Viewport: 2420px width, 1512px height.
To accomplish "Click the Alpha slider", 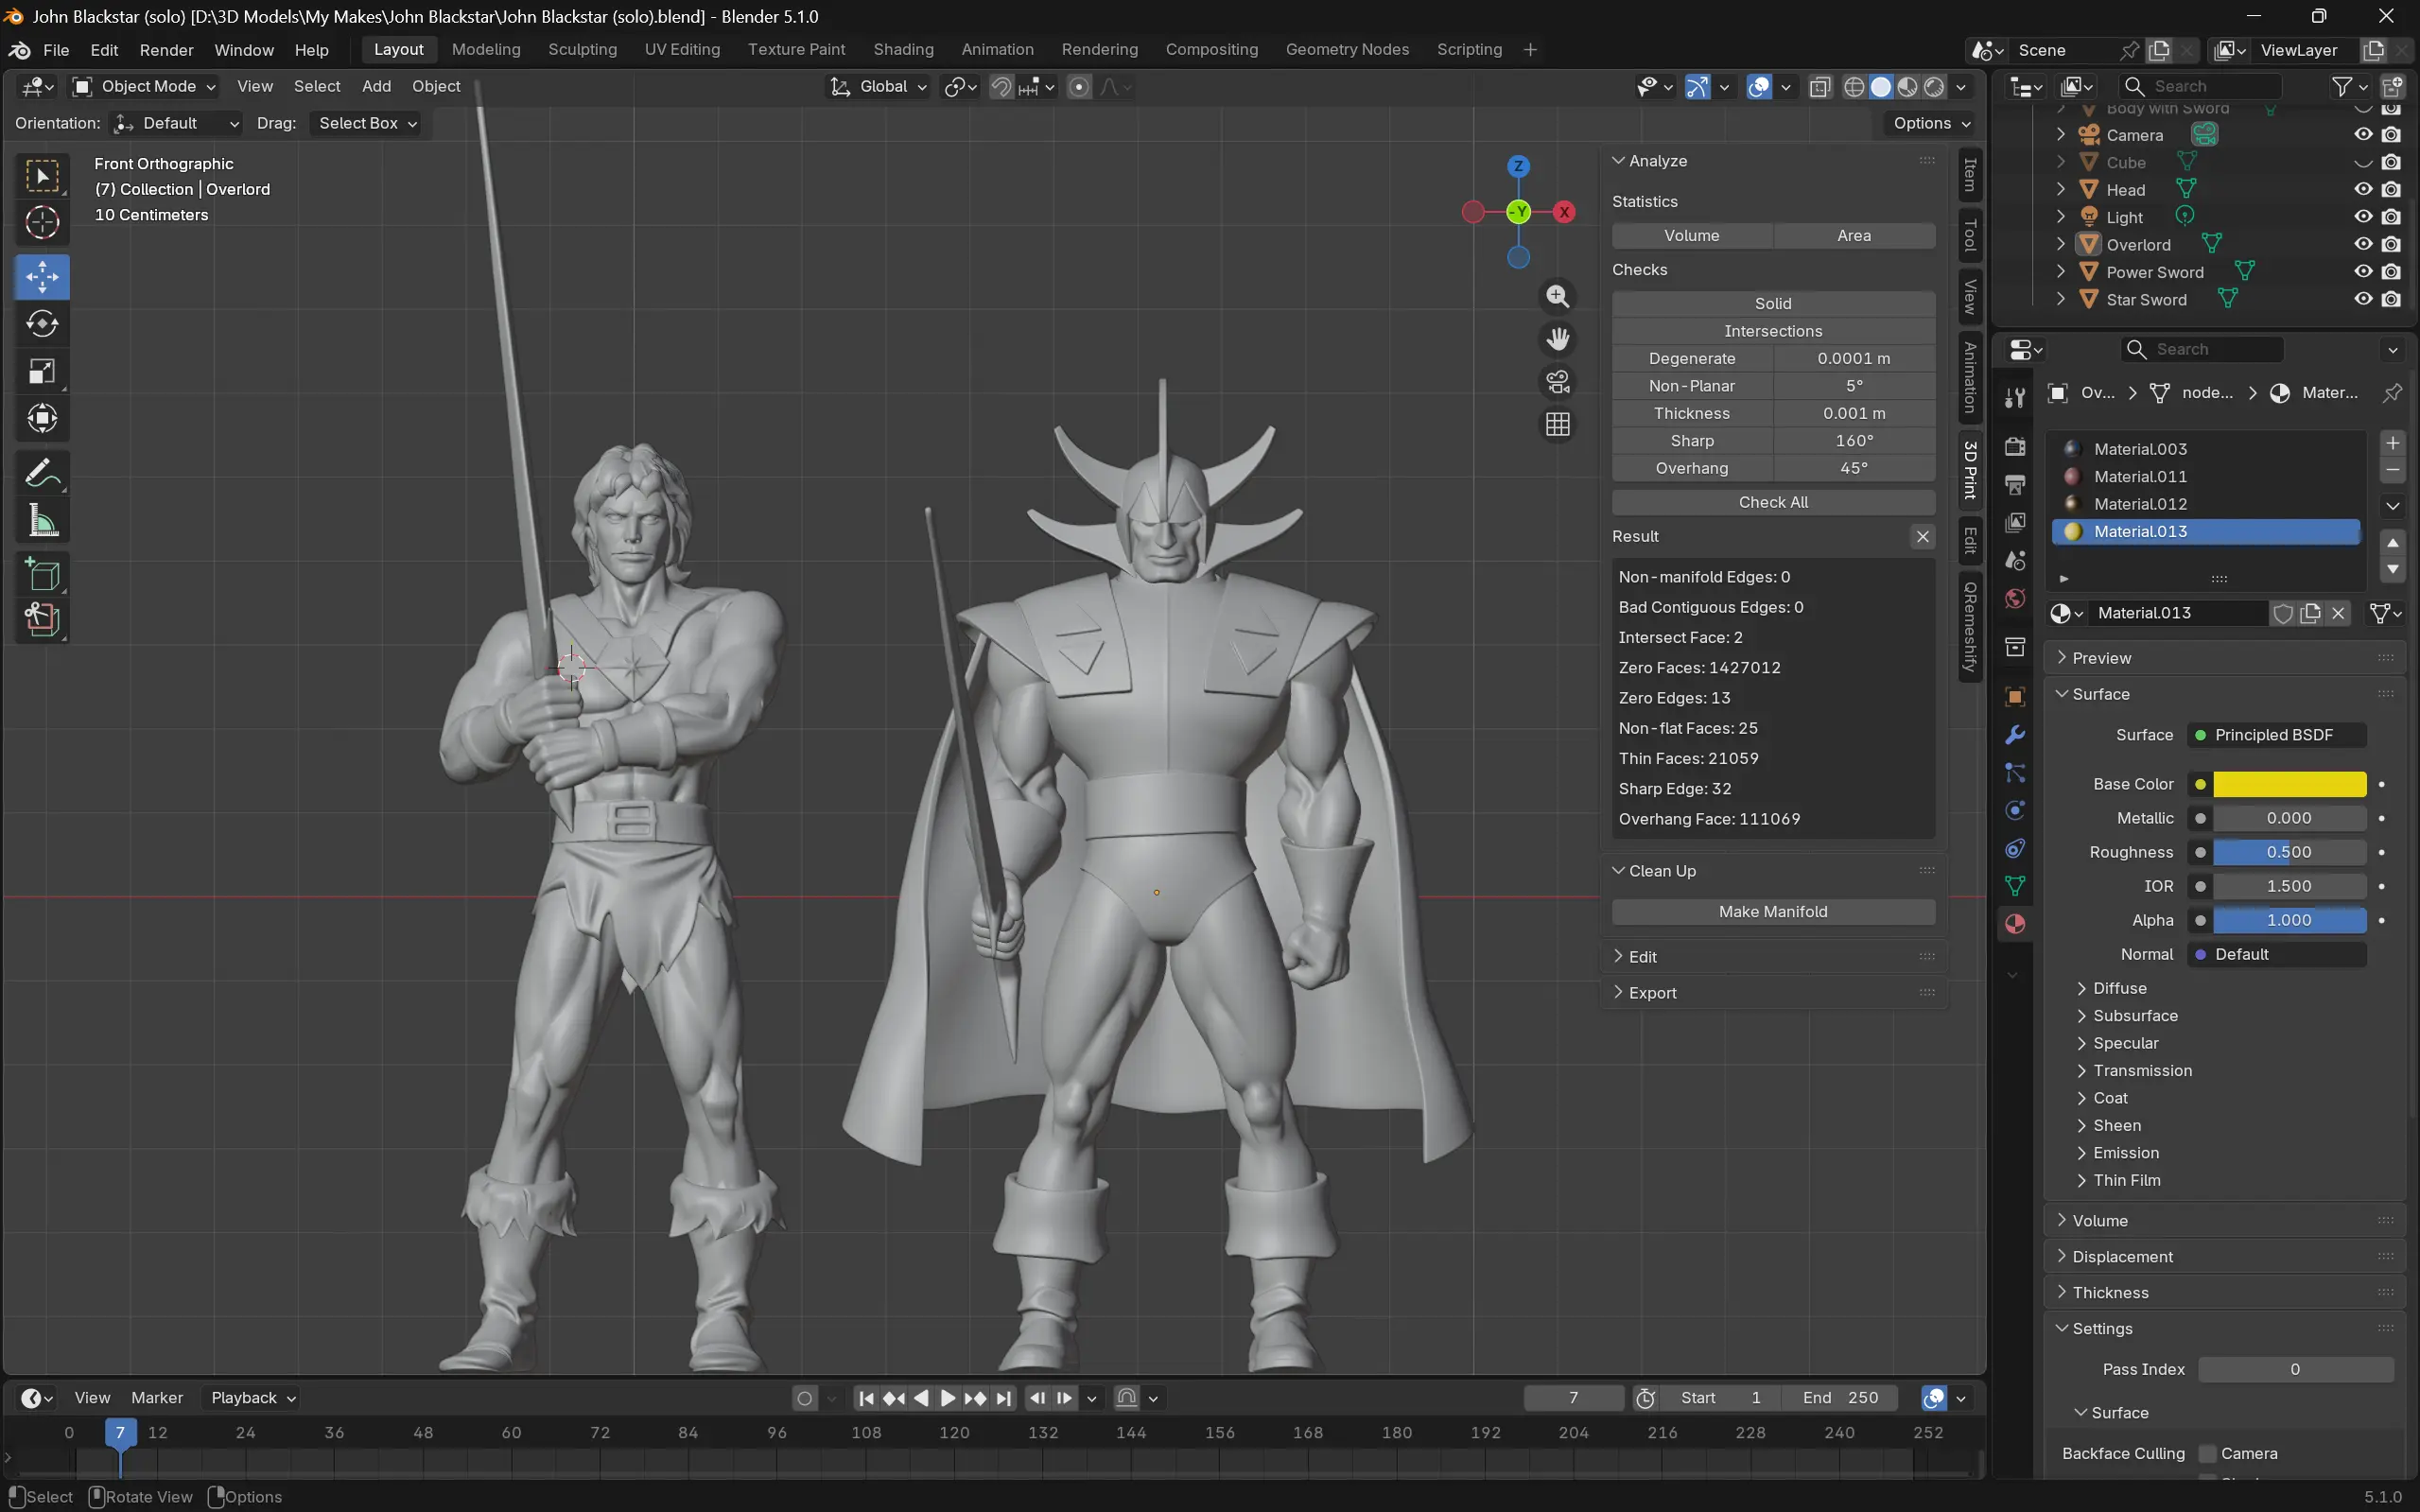I will click(2289, 920).
